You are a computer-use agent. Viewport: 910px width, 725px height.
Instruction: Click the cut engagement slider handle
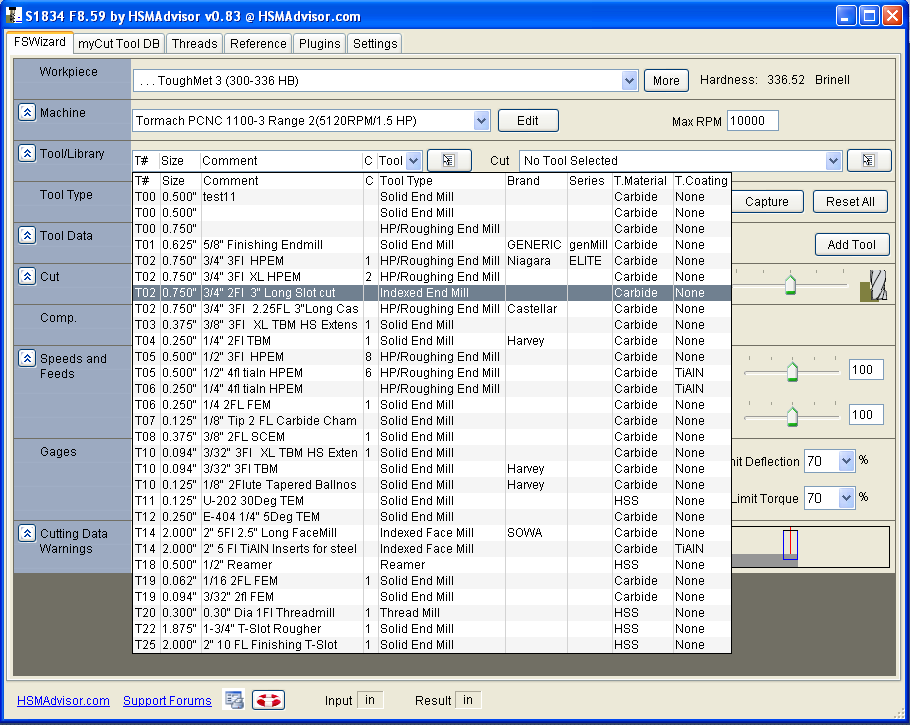click(790, 284)
